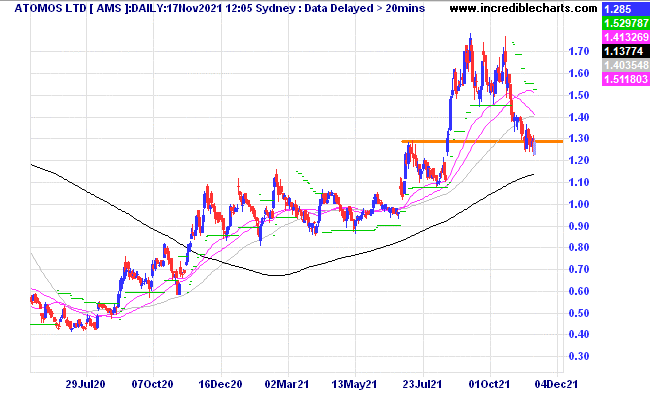Click the green 1.529787 indicator value box

626,23
